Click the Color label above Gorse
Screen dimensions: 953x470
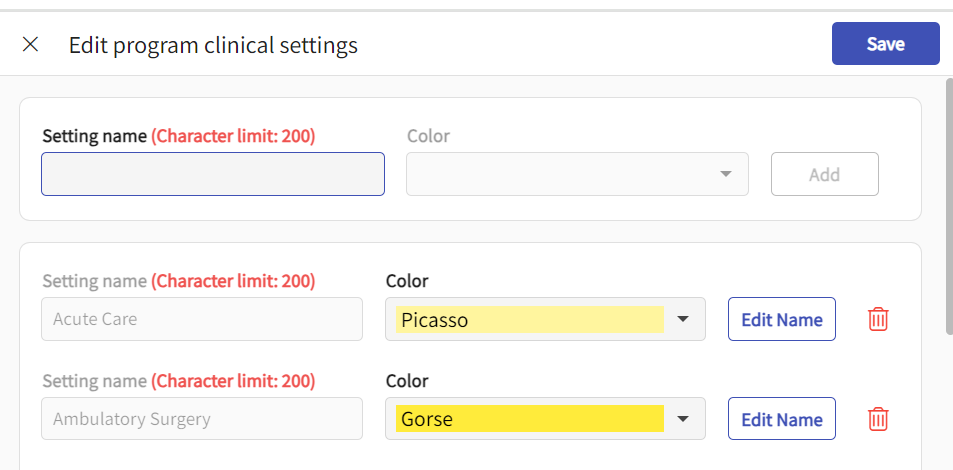click(407, 381)
